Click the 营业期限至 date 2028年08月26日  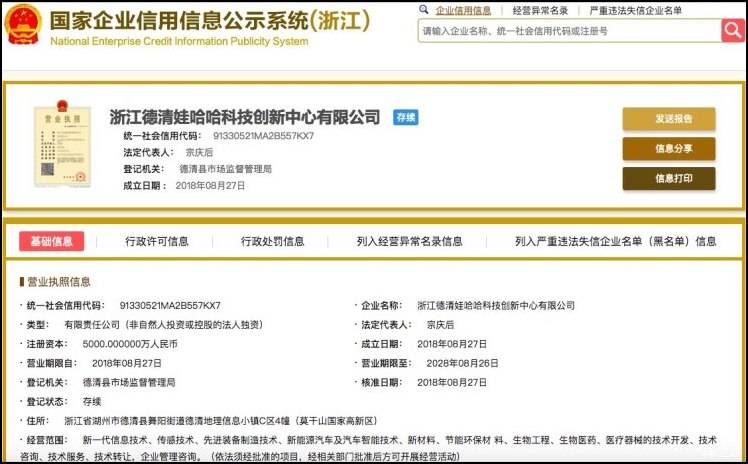coord(462,363)
